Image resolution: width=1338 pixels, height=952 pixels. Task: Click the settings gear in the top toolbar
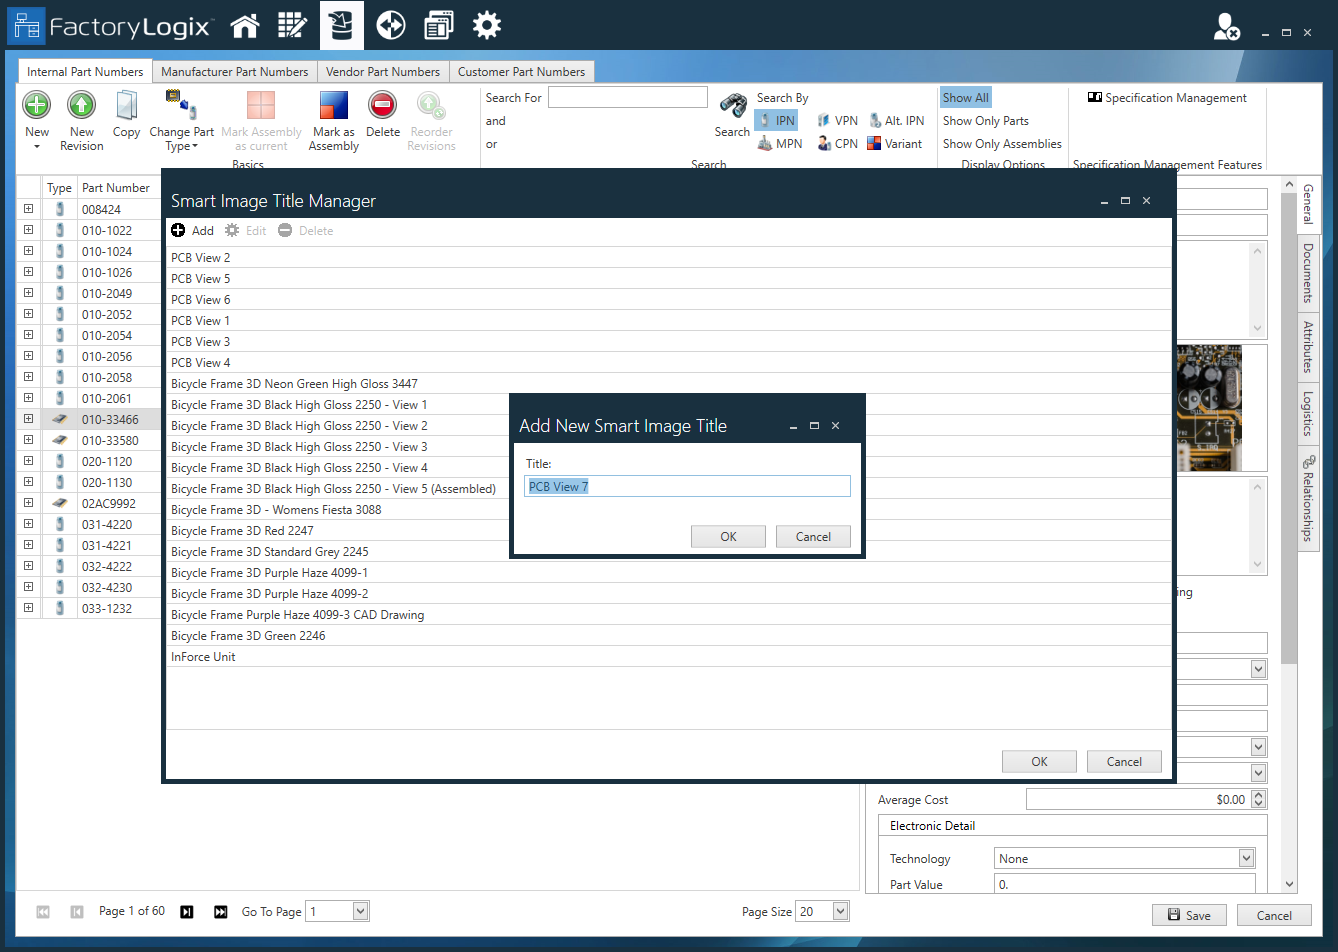click(x=487, y=25)
